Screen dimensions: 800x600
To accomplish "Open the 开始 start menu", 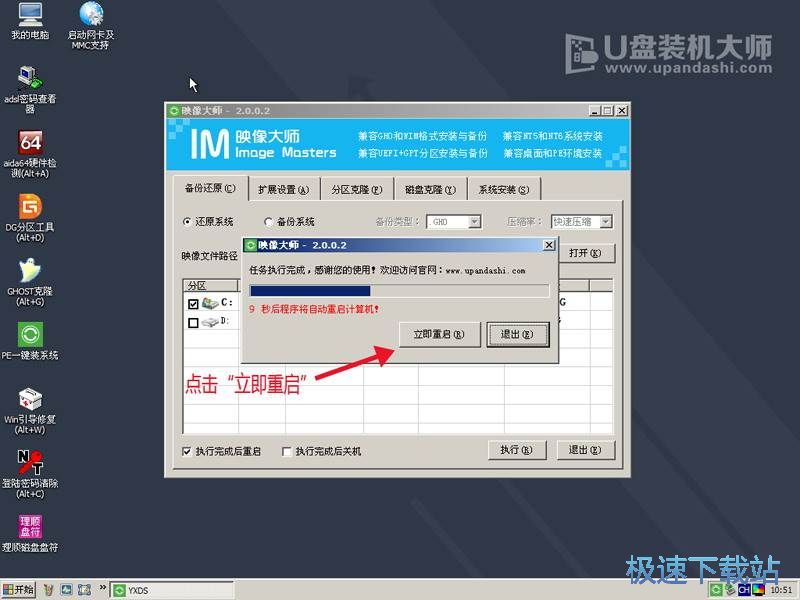I will [x=18, y=590].
